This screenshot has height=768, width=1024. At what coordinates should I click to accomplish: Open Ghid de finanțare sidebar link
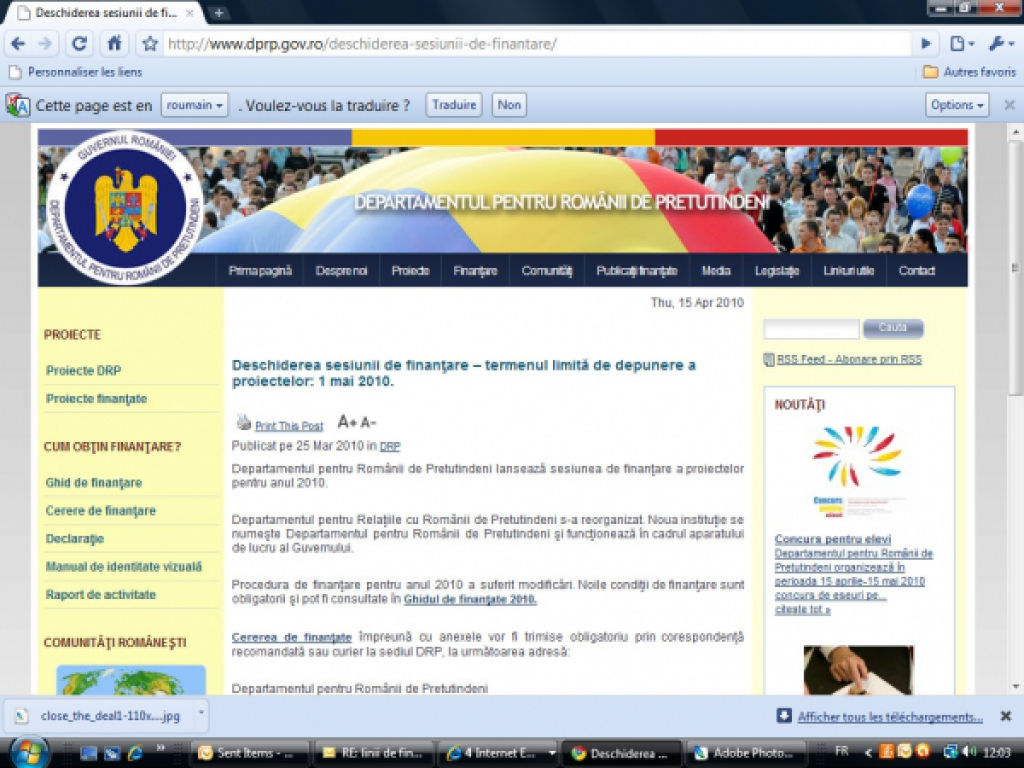pyautogui.click(x=94, y=483)
